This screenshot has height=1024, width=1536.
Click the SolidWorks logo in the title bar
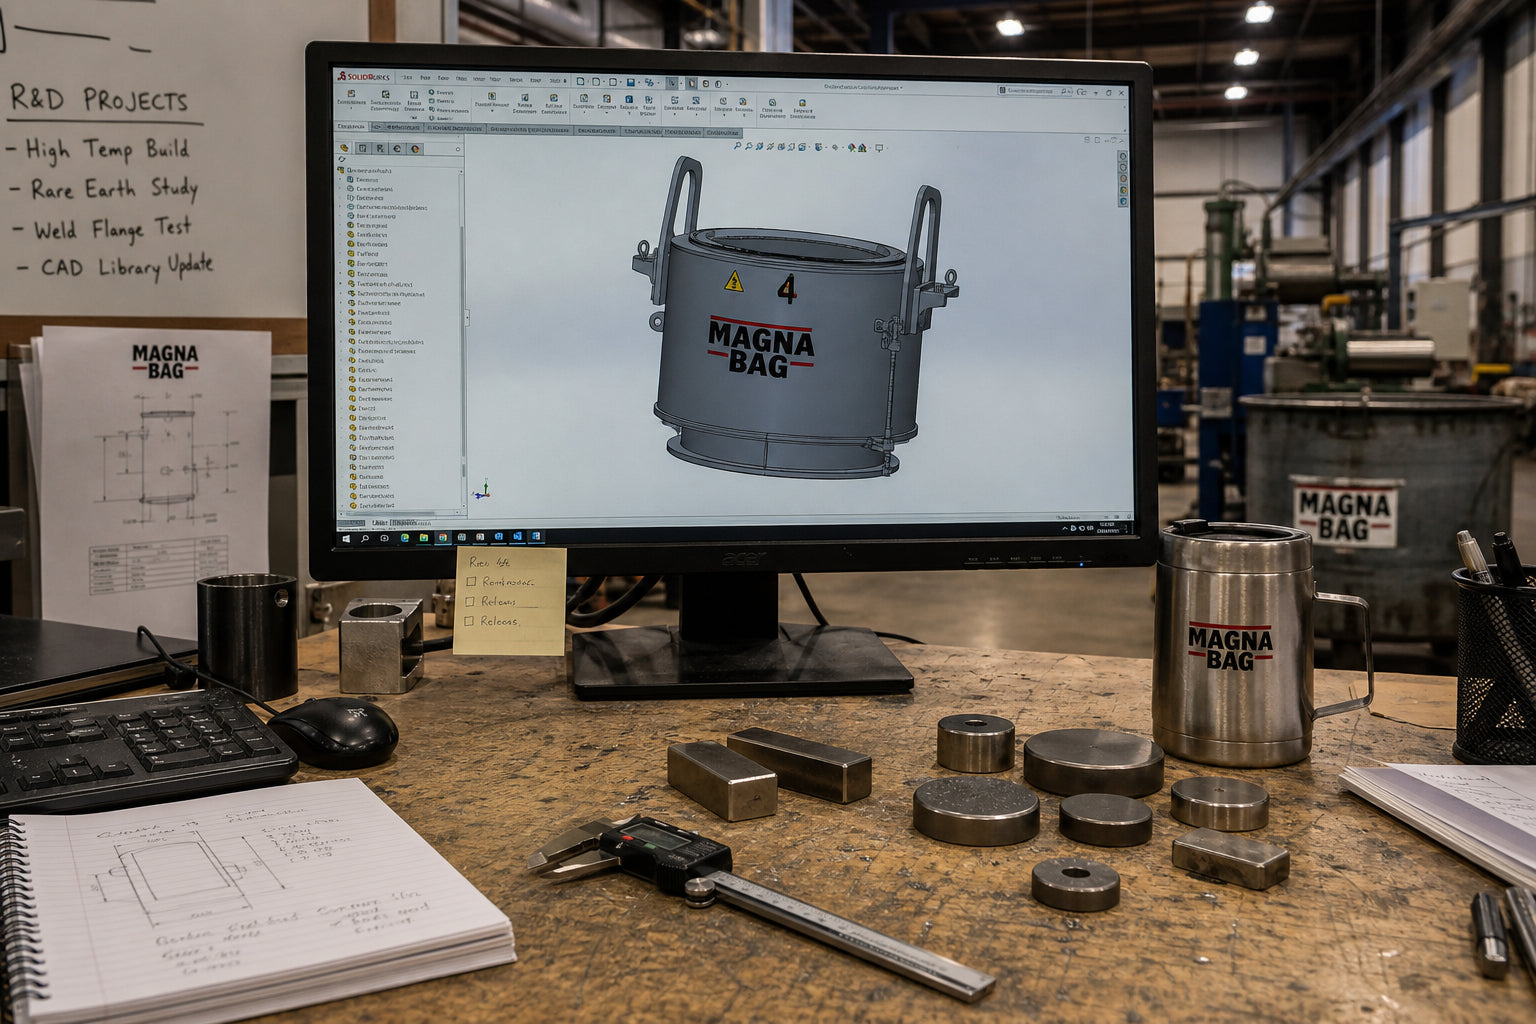[x=364, y=76]
